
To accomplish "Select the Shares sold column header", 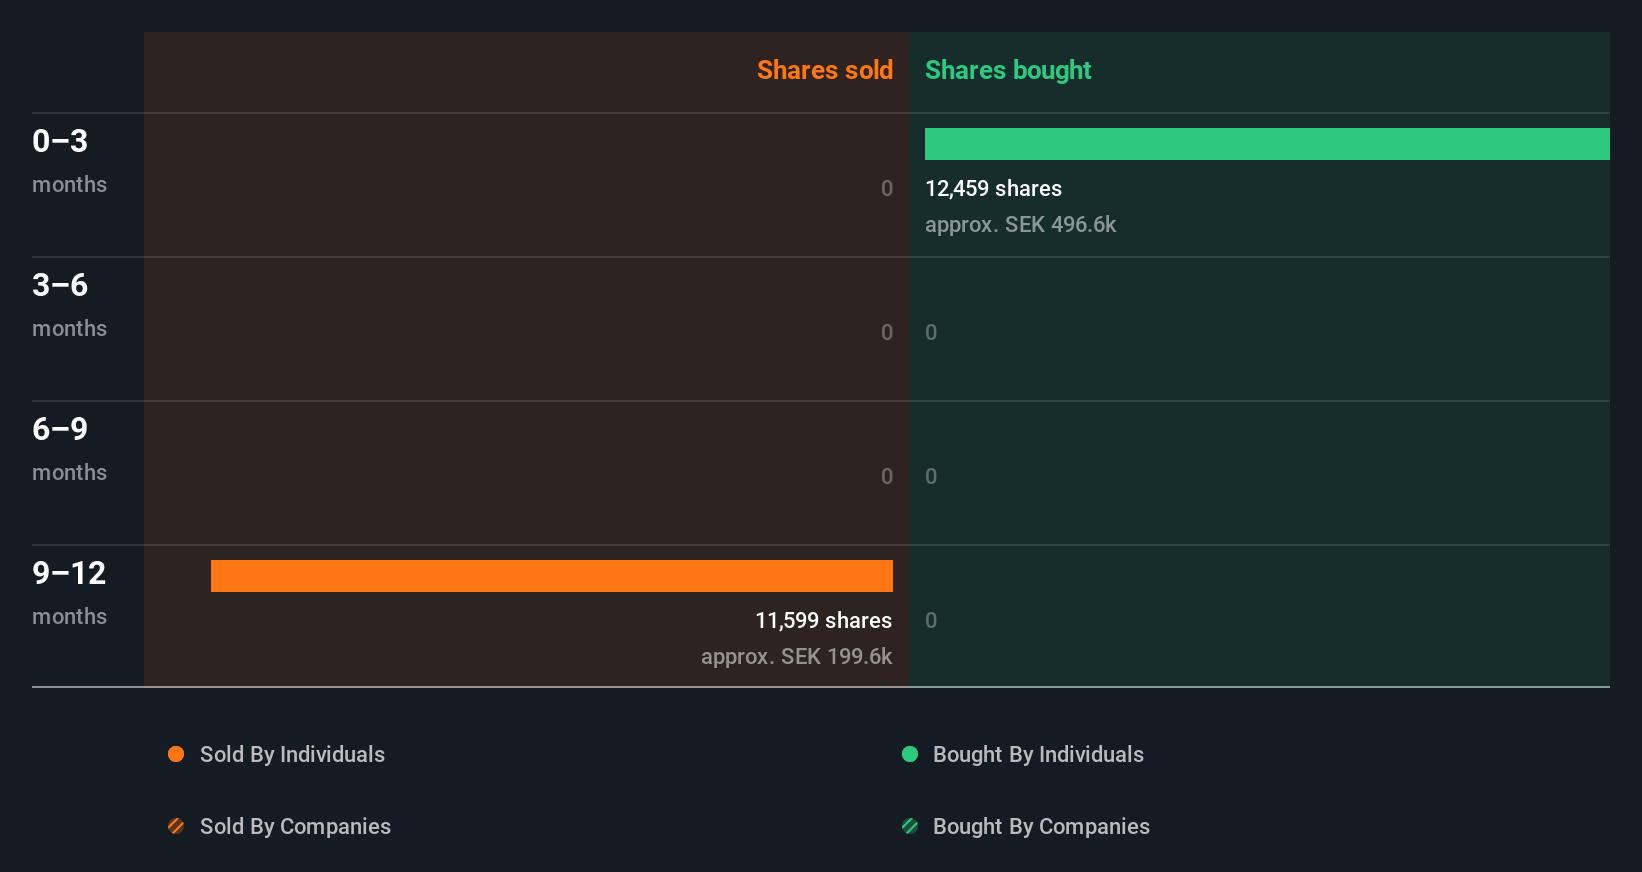I will coord(824,70).
